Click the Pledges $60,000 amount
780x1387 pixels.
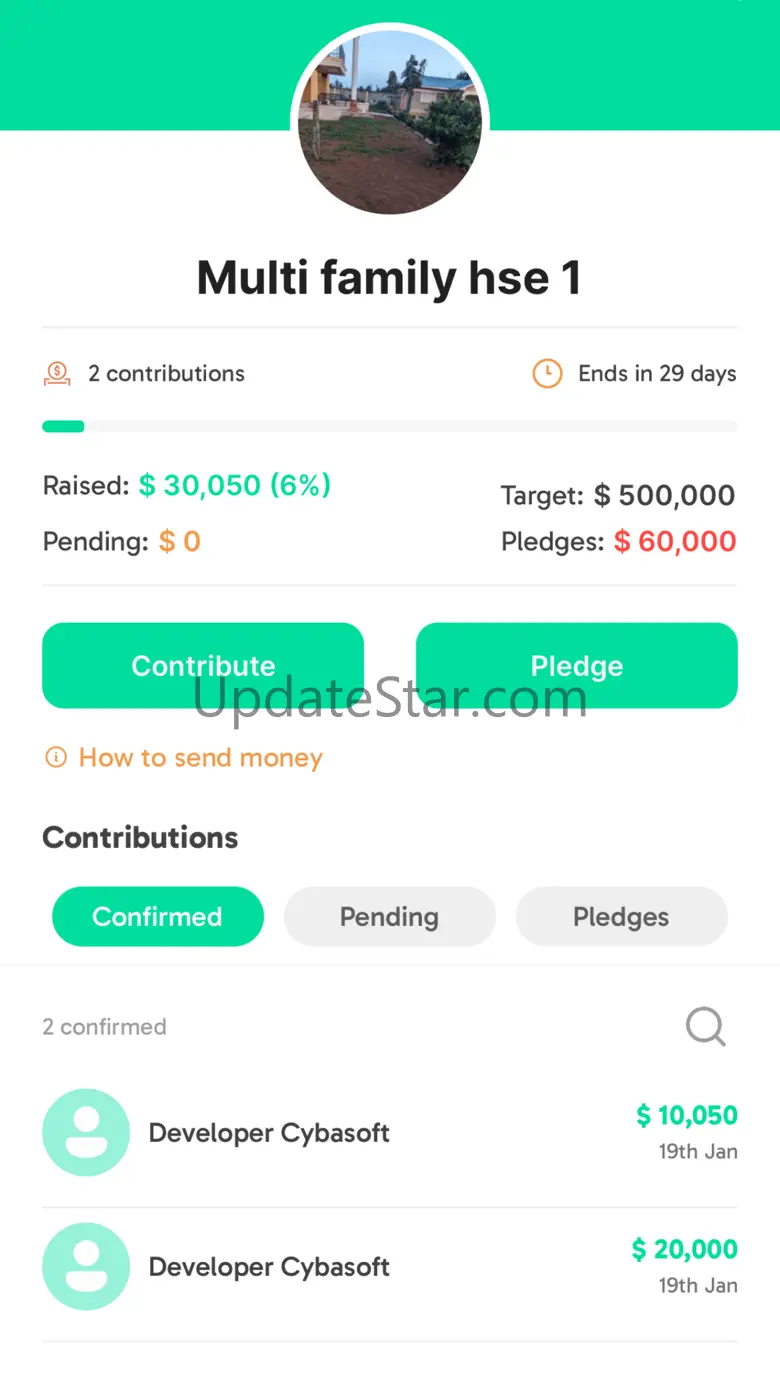click(674, 541)
